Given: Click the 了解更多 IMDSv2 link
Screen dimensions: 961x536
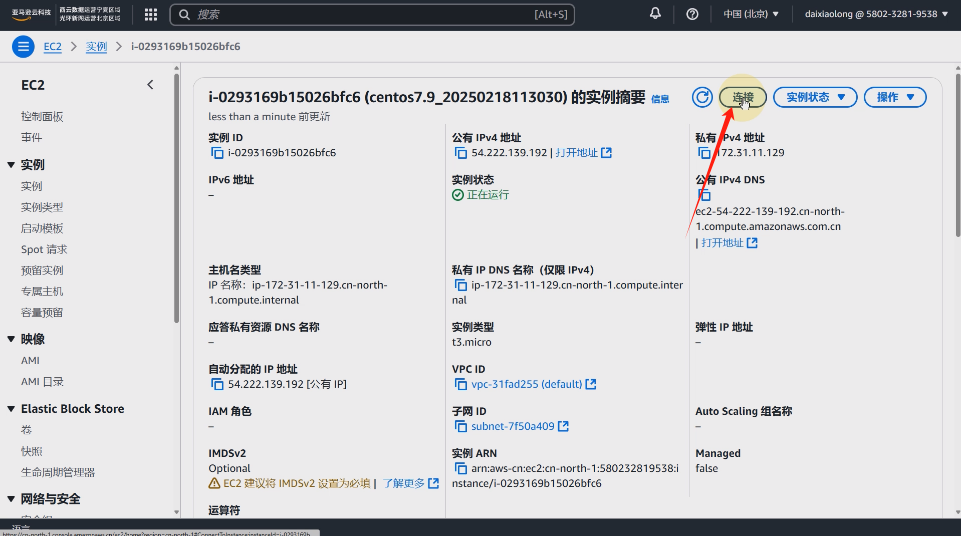Looking at the screenshot, I should [x=411, y=483].
